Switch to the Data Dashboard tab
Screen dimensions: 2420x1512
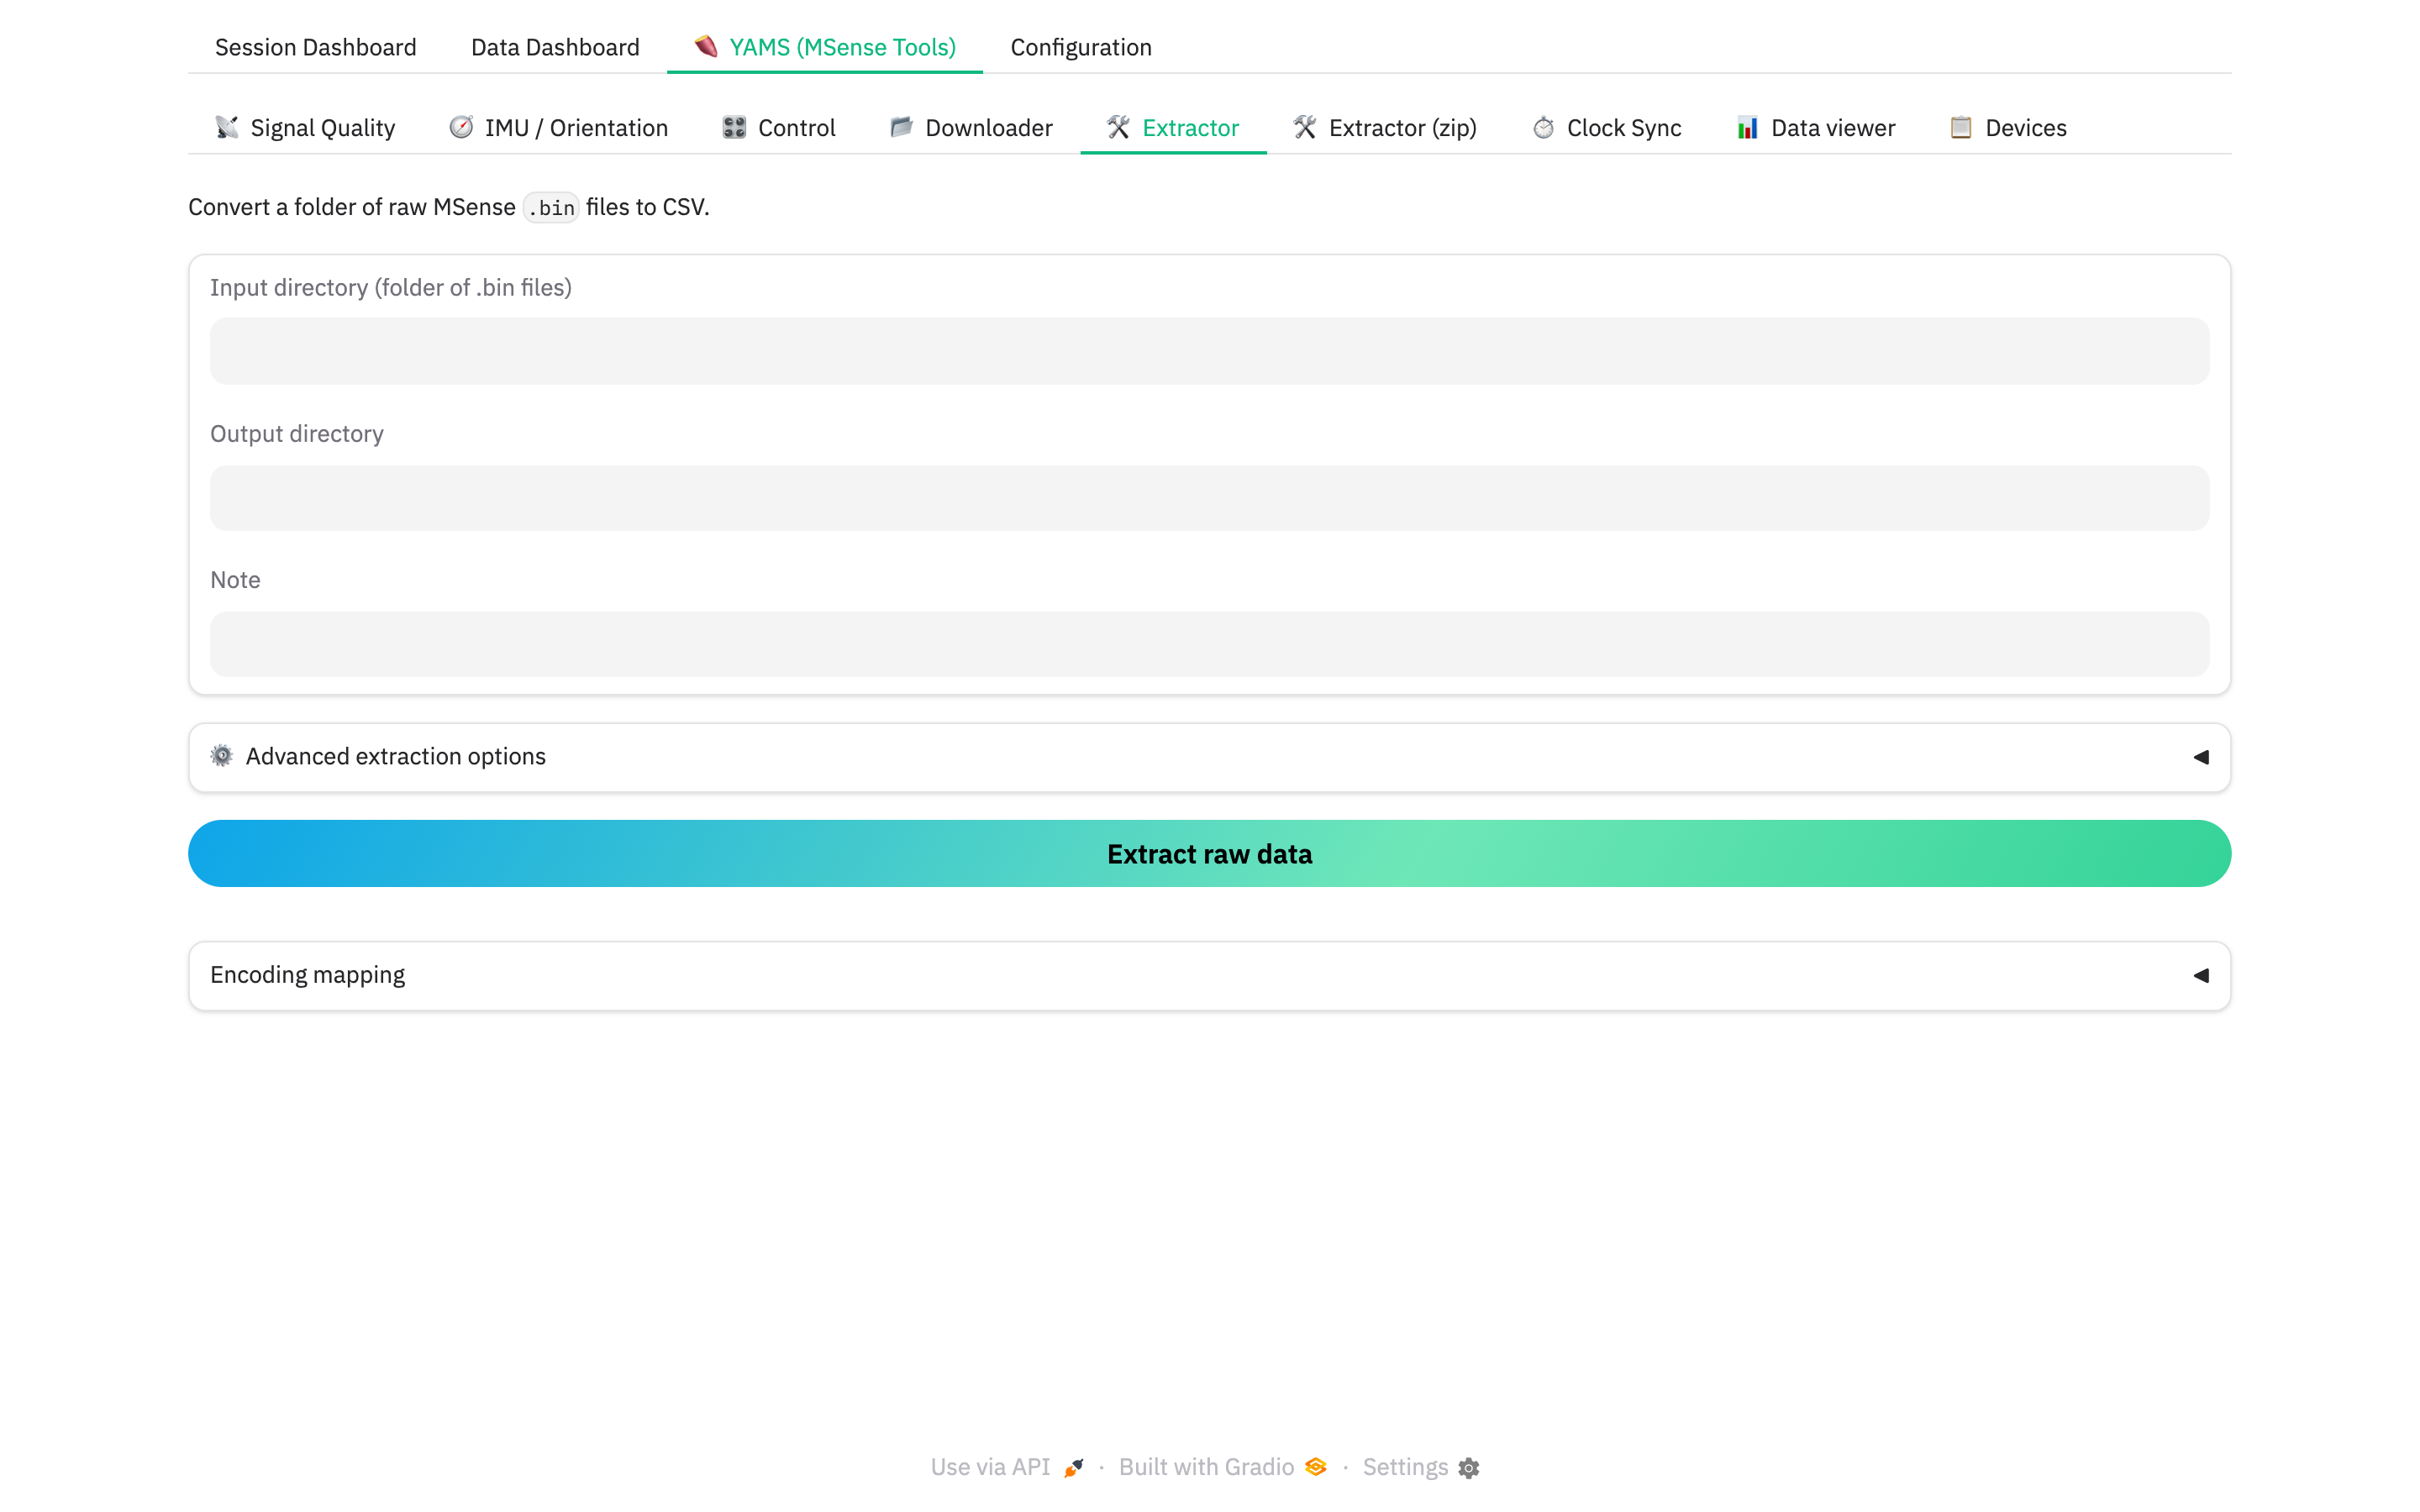tap(555, 47)
